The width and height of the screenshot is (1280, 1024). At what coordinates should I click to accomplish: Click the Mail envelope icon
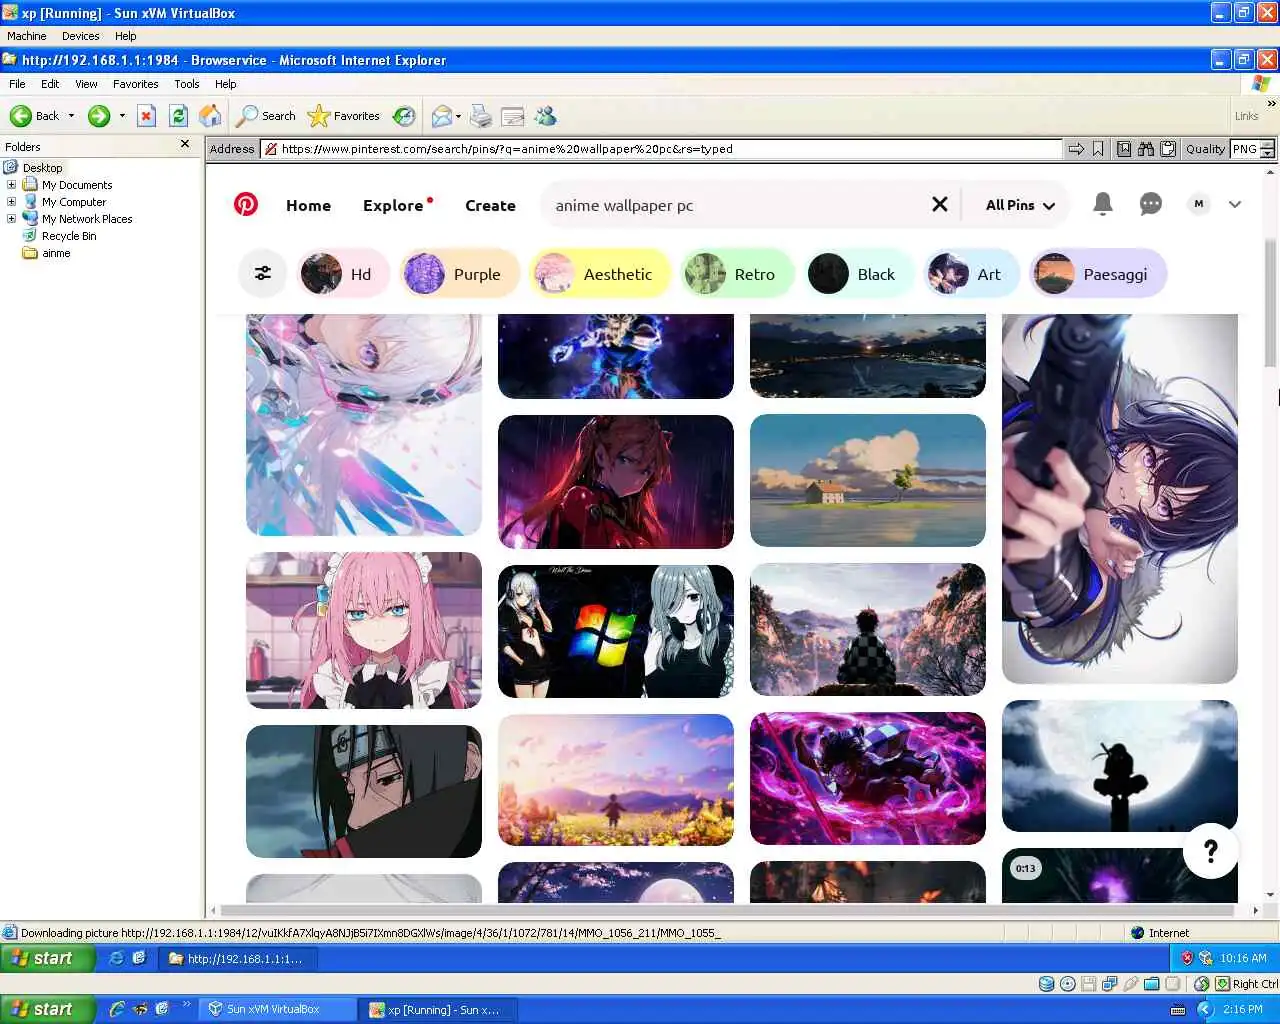click(442, 116)
